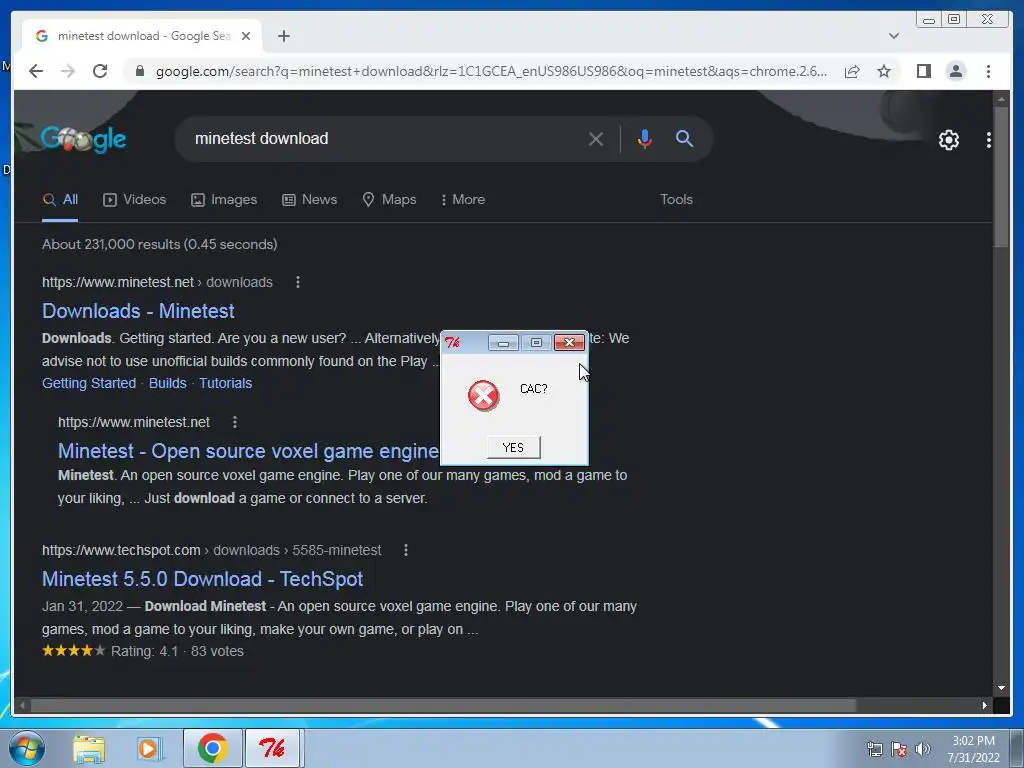Open the Windows Start menu
This screenshot has width=1024, height=768.
pyautogui.click(x=26, y=748)
